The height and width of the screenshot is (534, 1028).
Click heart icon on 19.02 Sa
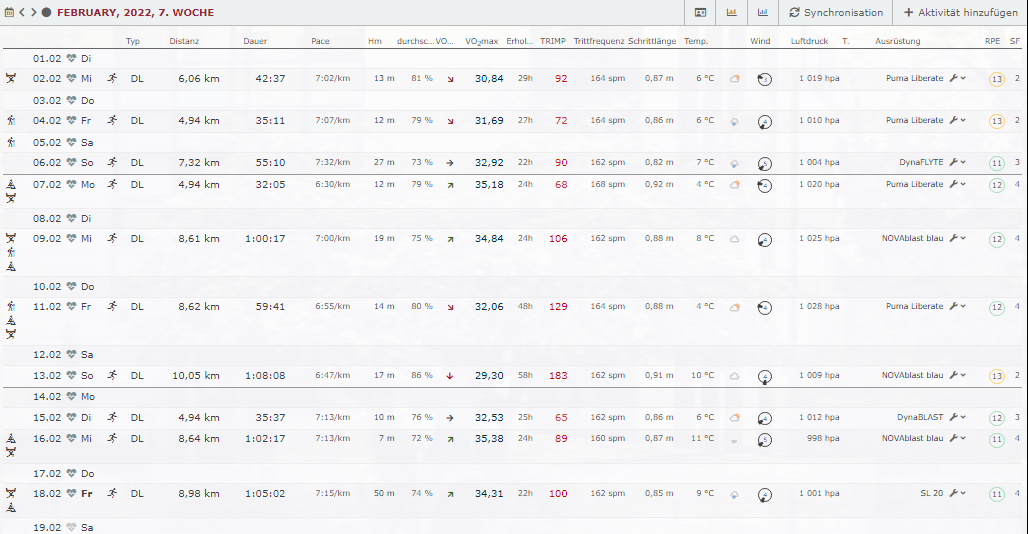(71, 527)
